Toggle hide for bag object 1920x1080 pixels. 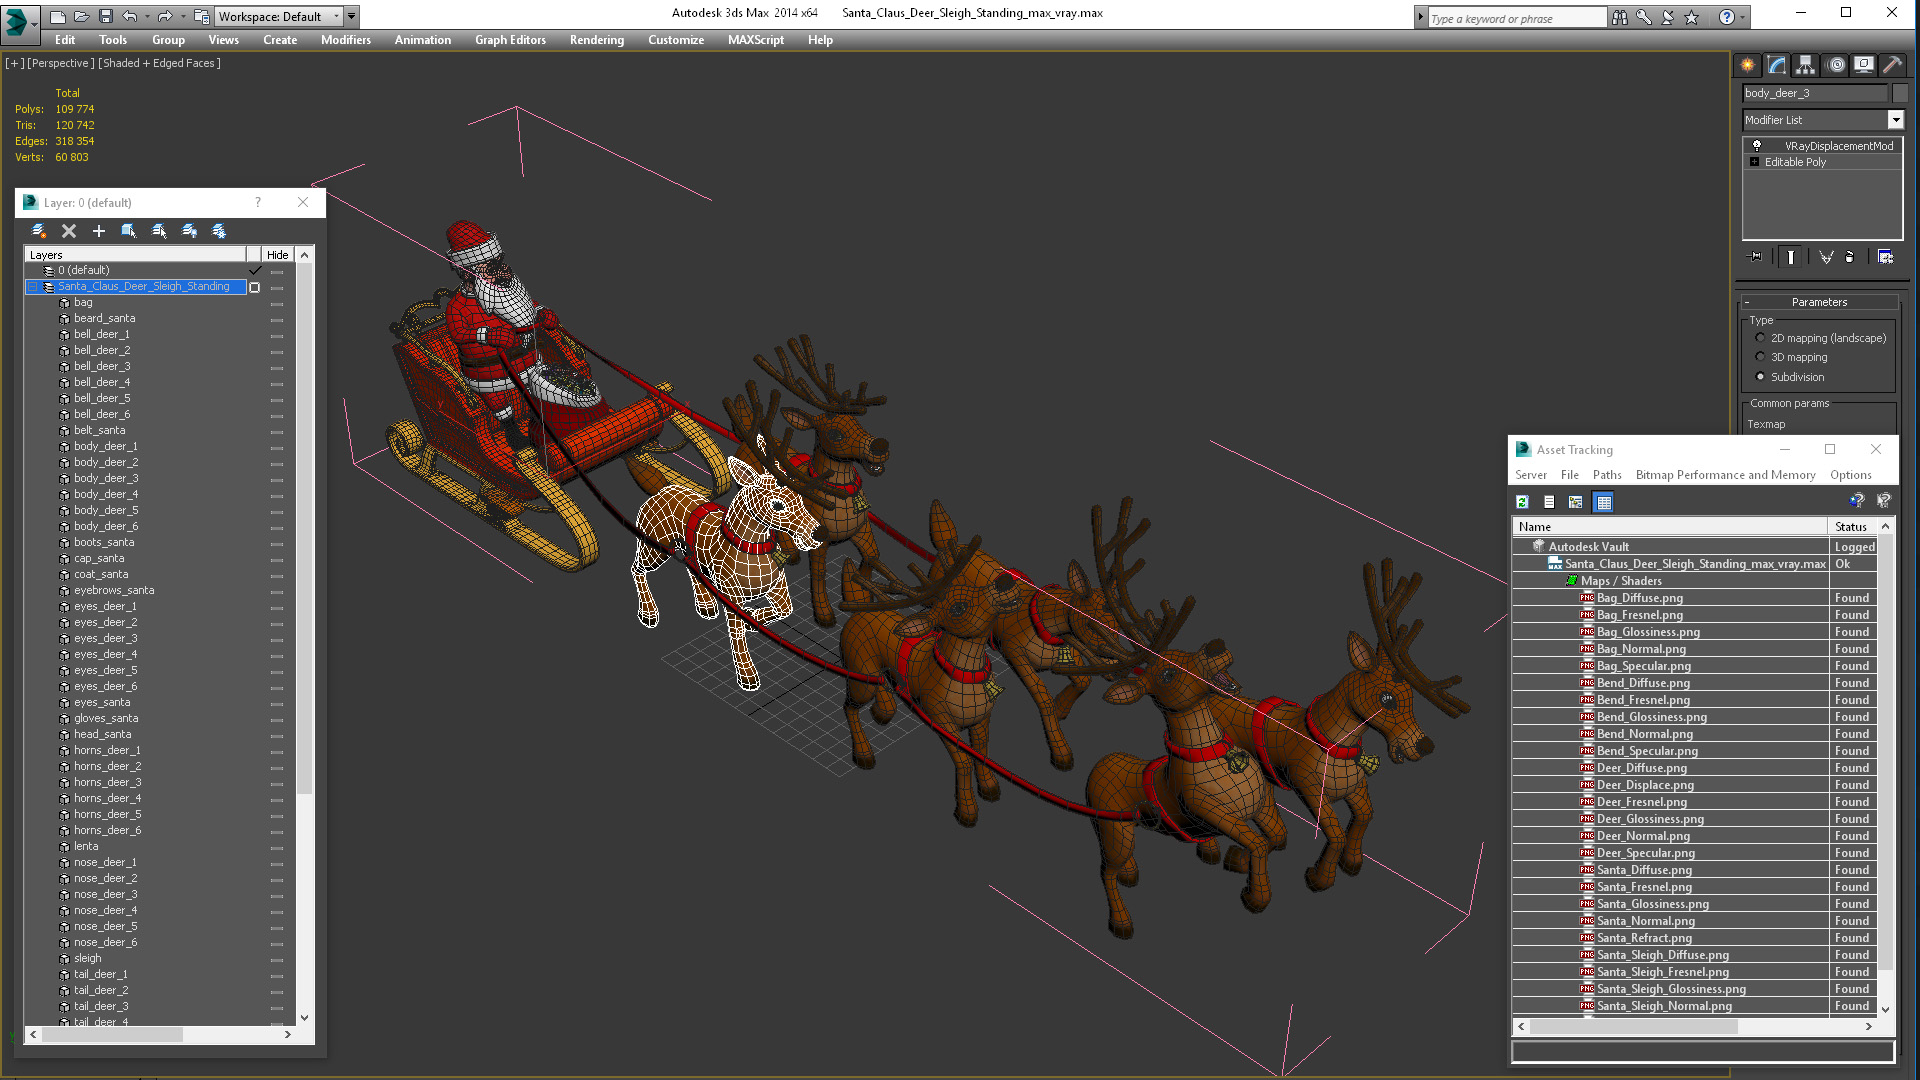[277, 303]
